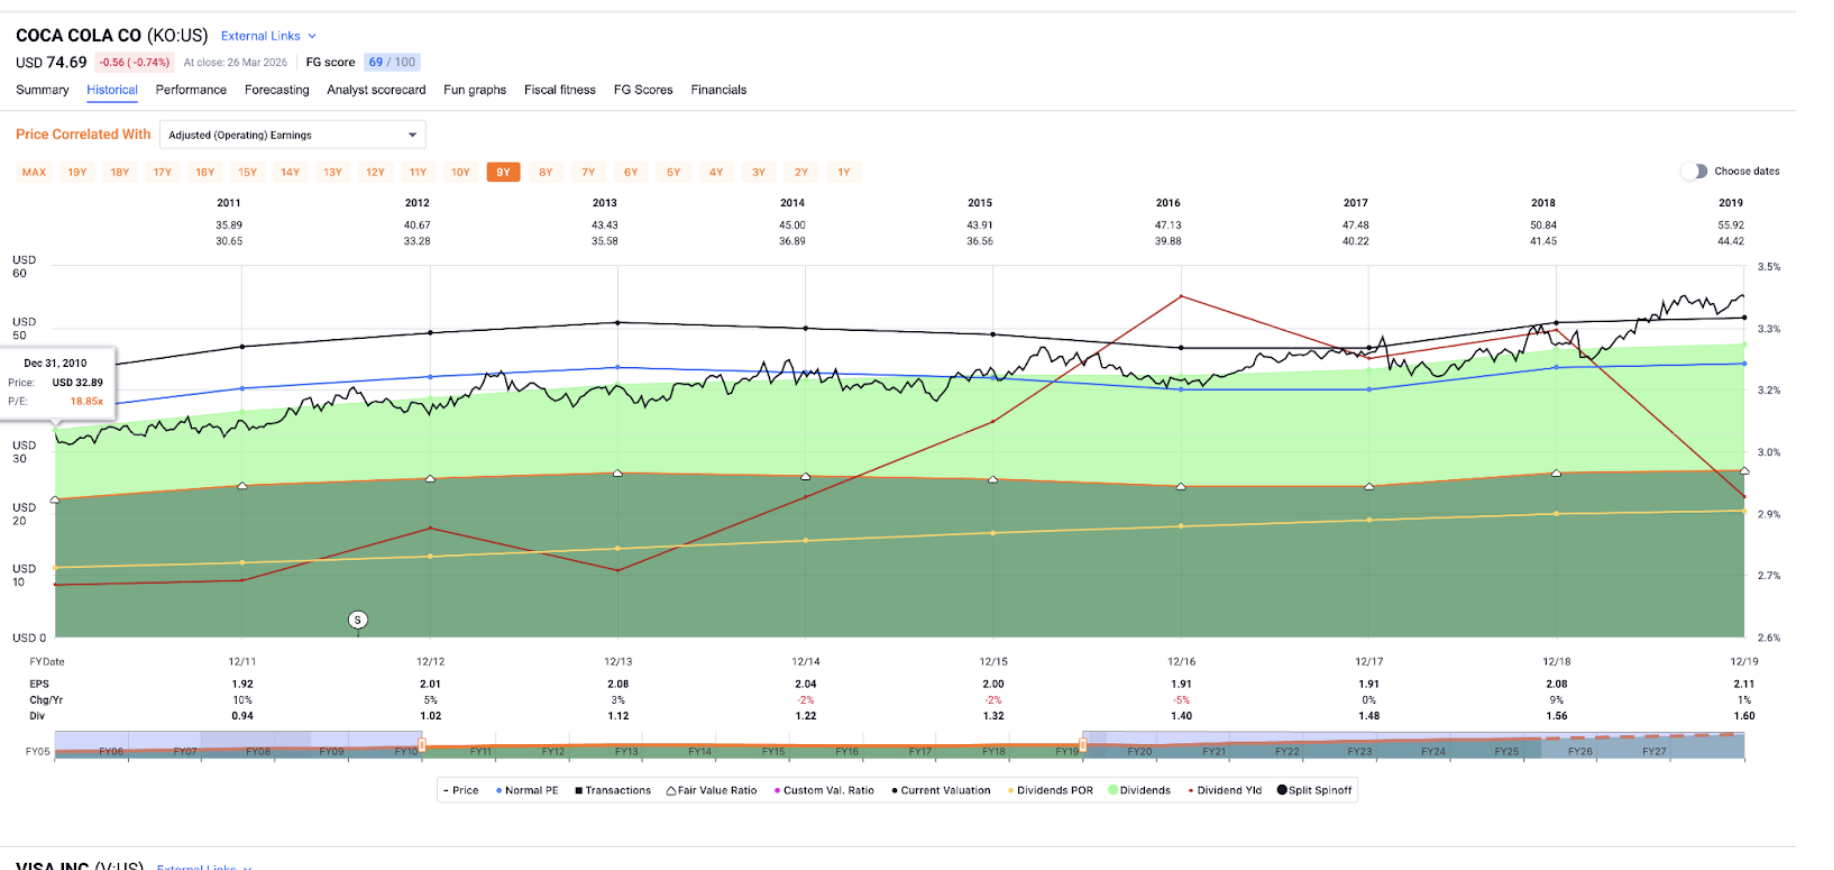Image resolution: width=1834 pixels, height=870 pixels.
Task: Click the FG score 69 / 100 badge
Action: 392,62
